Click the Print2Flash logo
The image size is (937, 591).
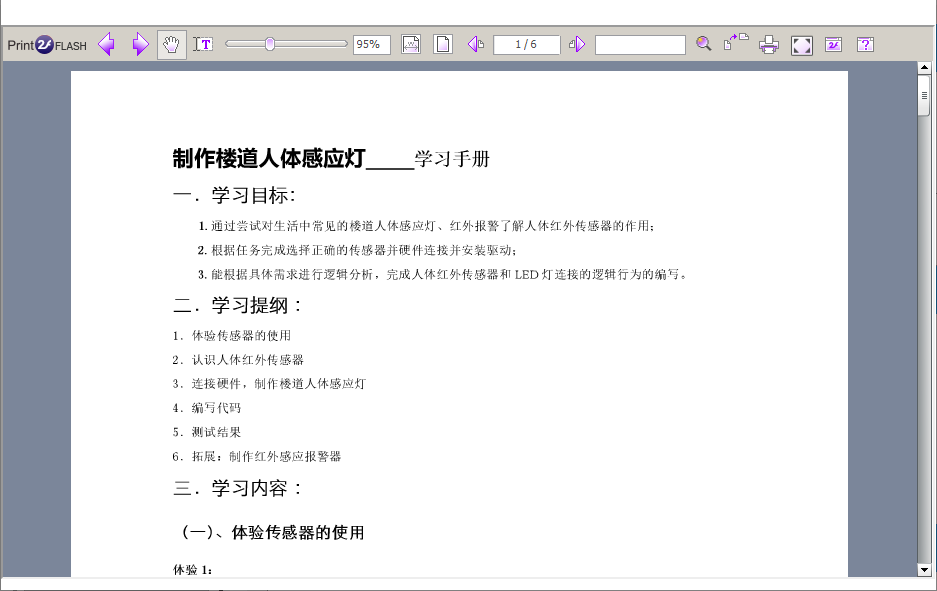click(47, 45)
